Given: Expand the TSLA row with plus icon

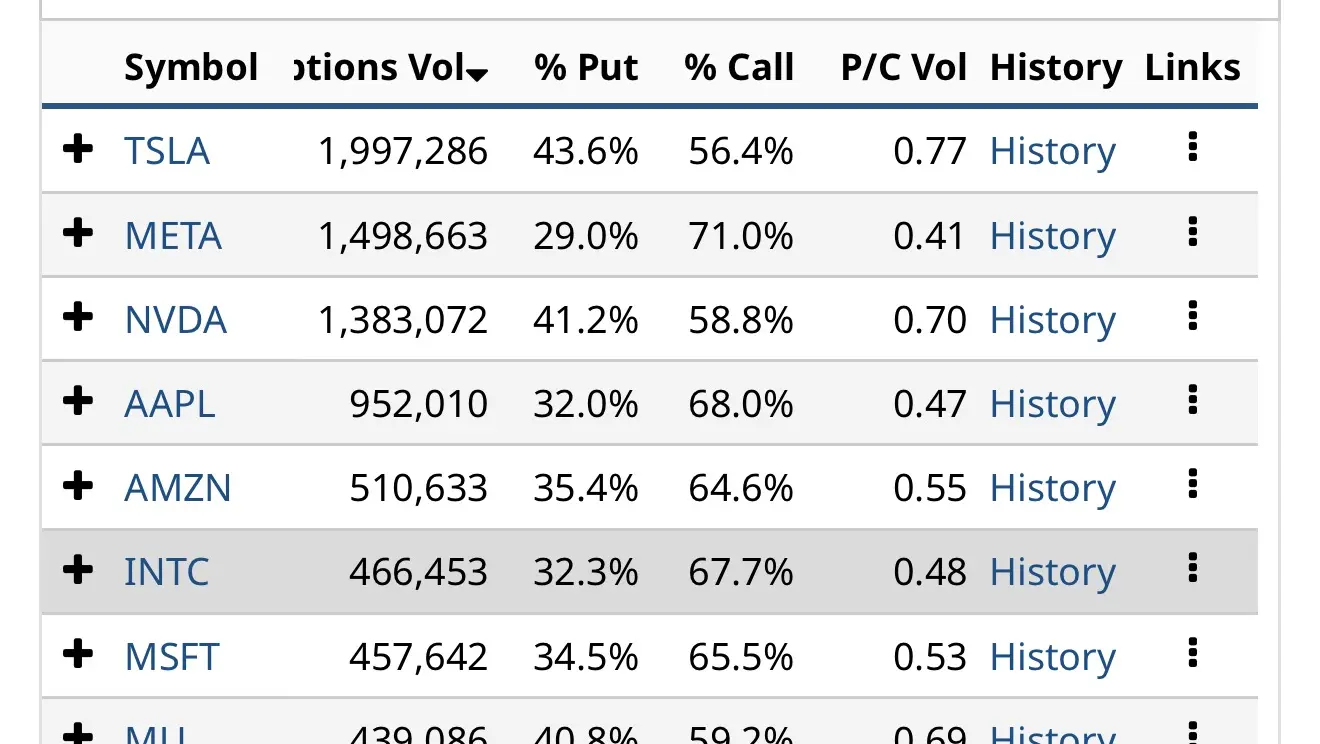Looking at the screenshot, I should tap(77, 149).
